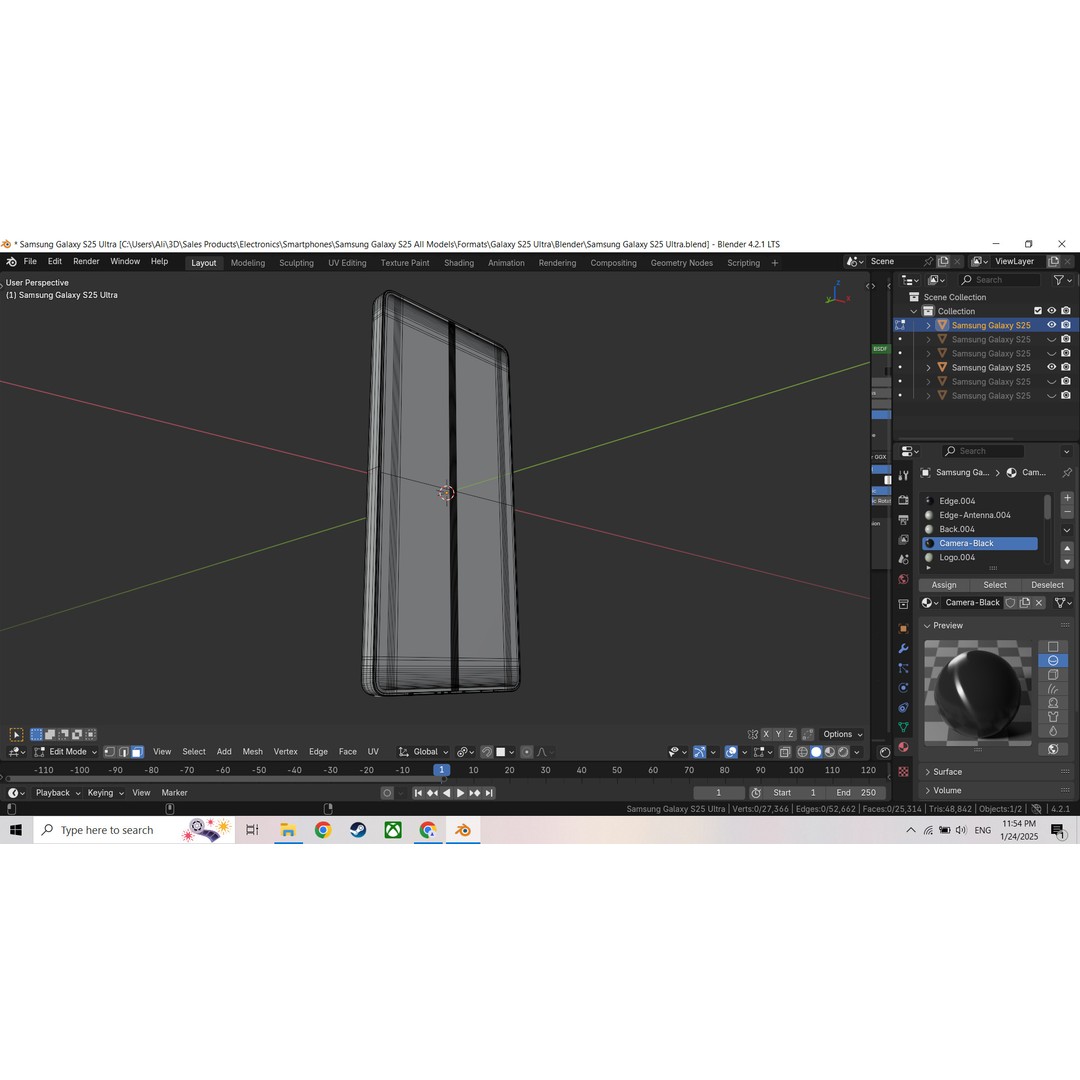Click the material Select button

pyautogui.click(x=995, y=585)
